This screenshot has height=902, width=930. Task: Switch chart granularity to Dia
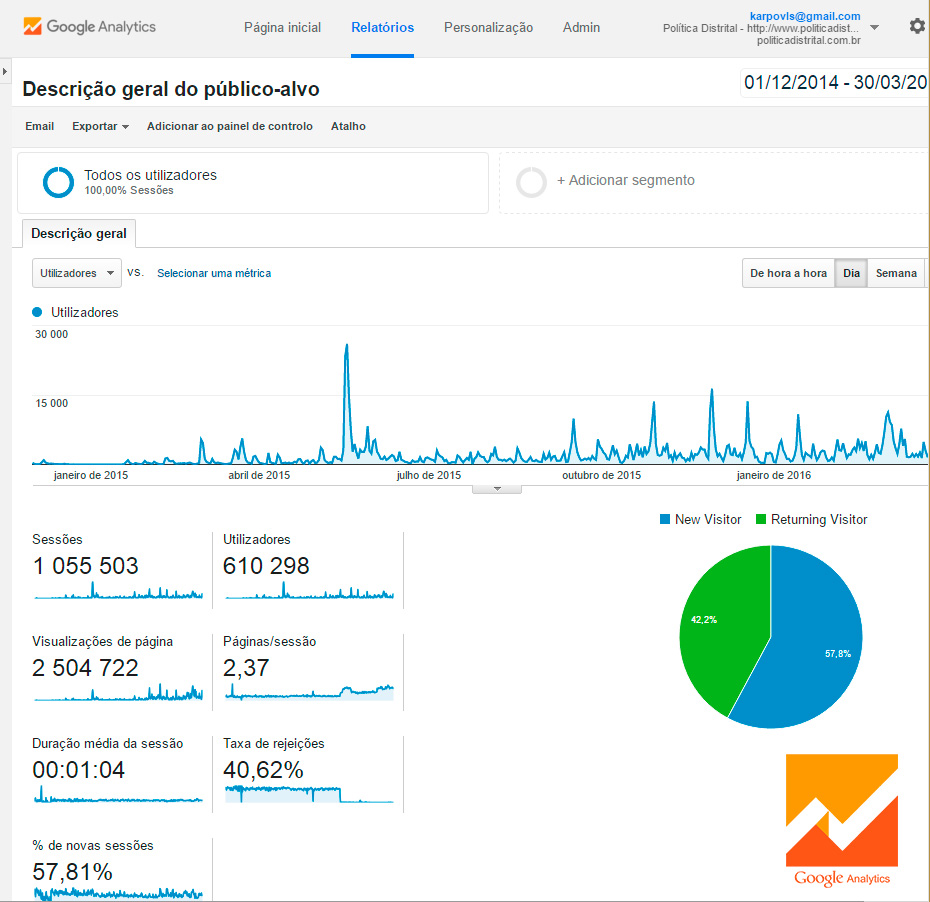(851, 273)
